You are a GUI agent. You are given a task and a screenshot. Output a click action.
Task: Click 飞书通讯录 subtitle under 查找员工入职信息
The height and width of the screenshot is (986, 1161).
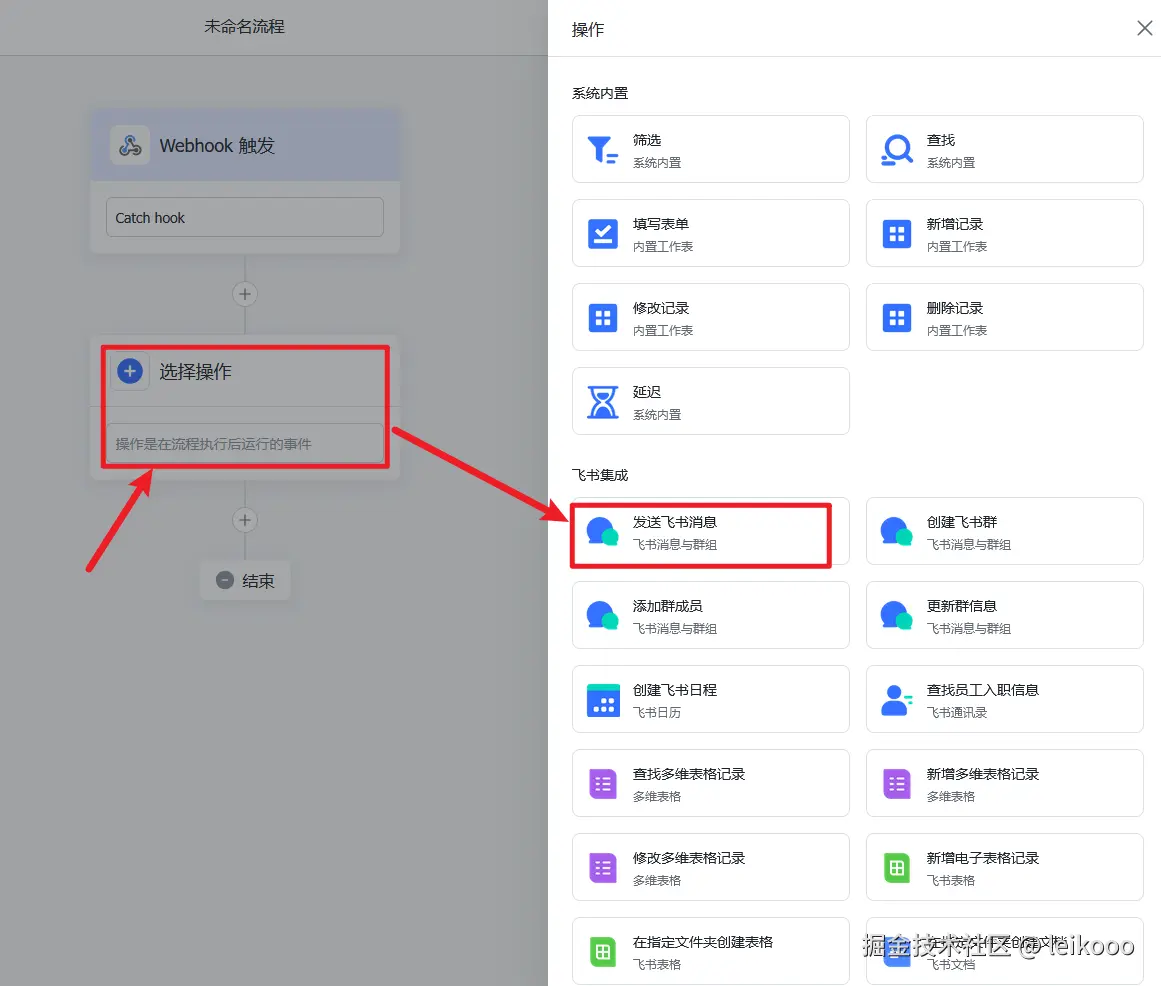[x=957, y=712]
